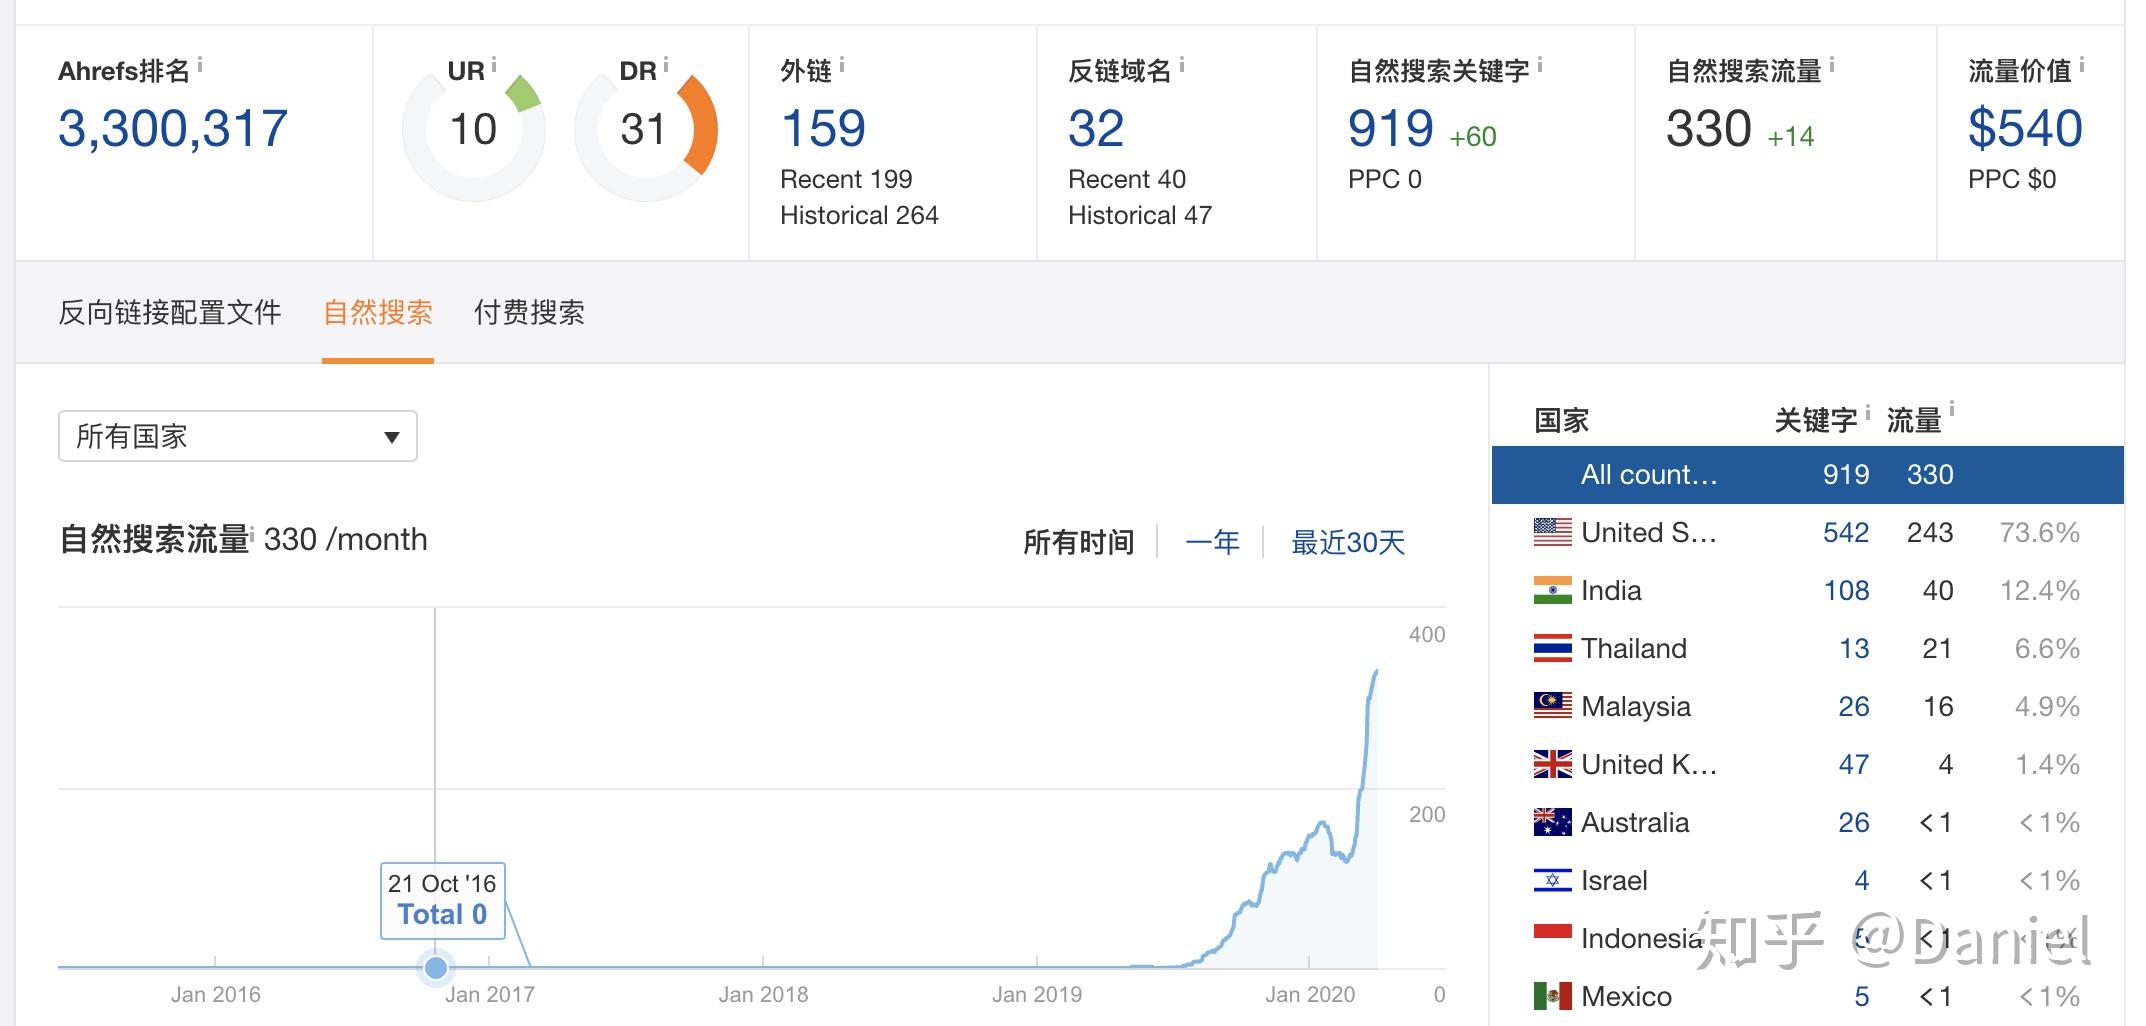The height and width of the screenshot is (1026, 2146).
Task: Open the 所有国家 country dropdown
Action: tap(237, 435)
